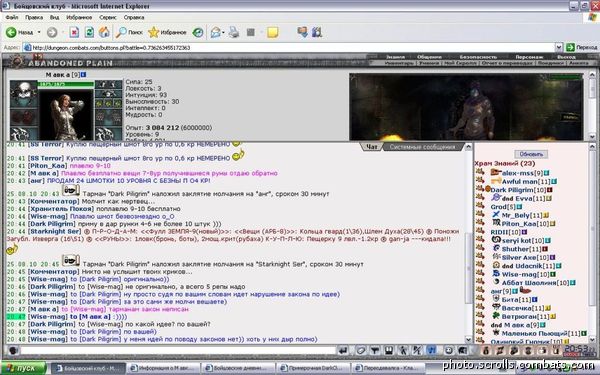
Task: Switch to Передавалка taskbar window
Action: tap(388, 368)
